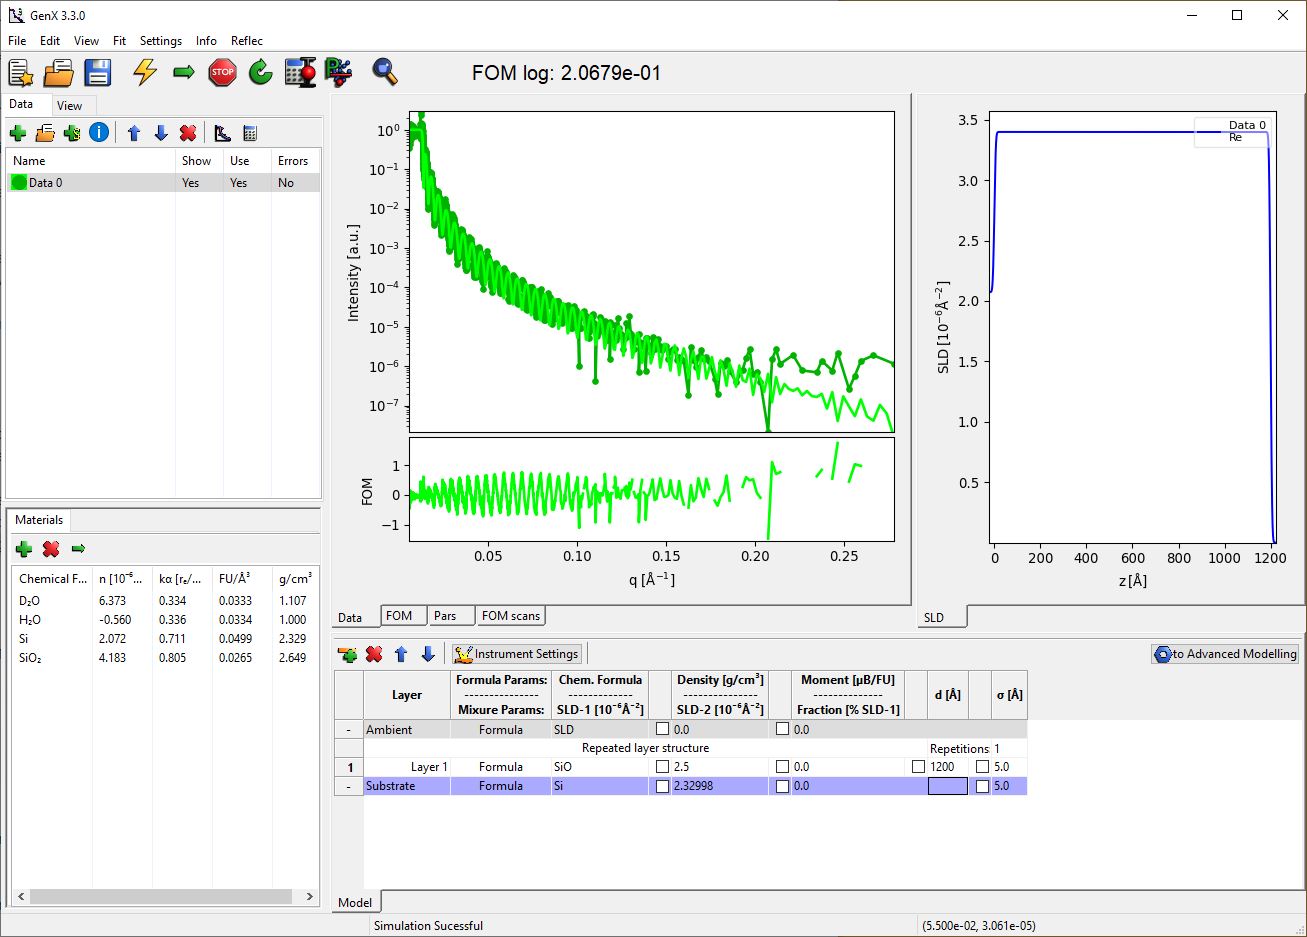The image size is (1307, 937).
Task: Click the to Advanced Modelling button
Action: [x=1225, y=654]
